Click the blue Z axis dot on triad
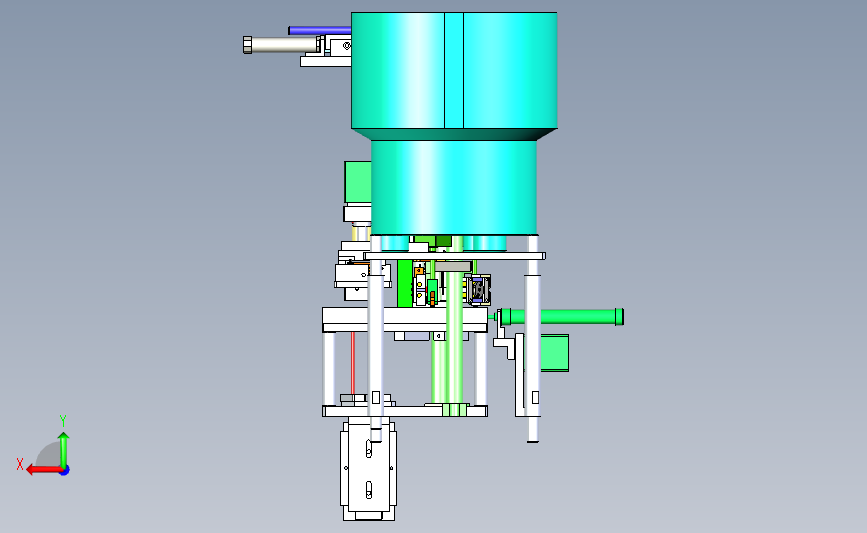This screenshot has width=867, height=533. (x=65, y=471)
